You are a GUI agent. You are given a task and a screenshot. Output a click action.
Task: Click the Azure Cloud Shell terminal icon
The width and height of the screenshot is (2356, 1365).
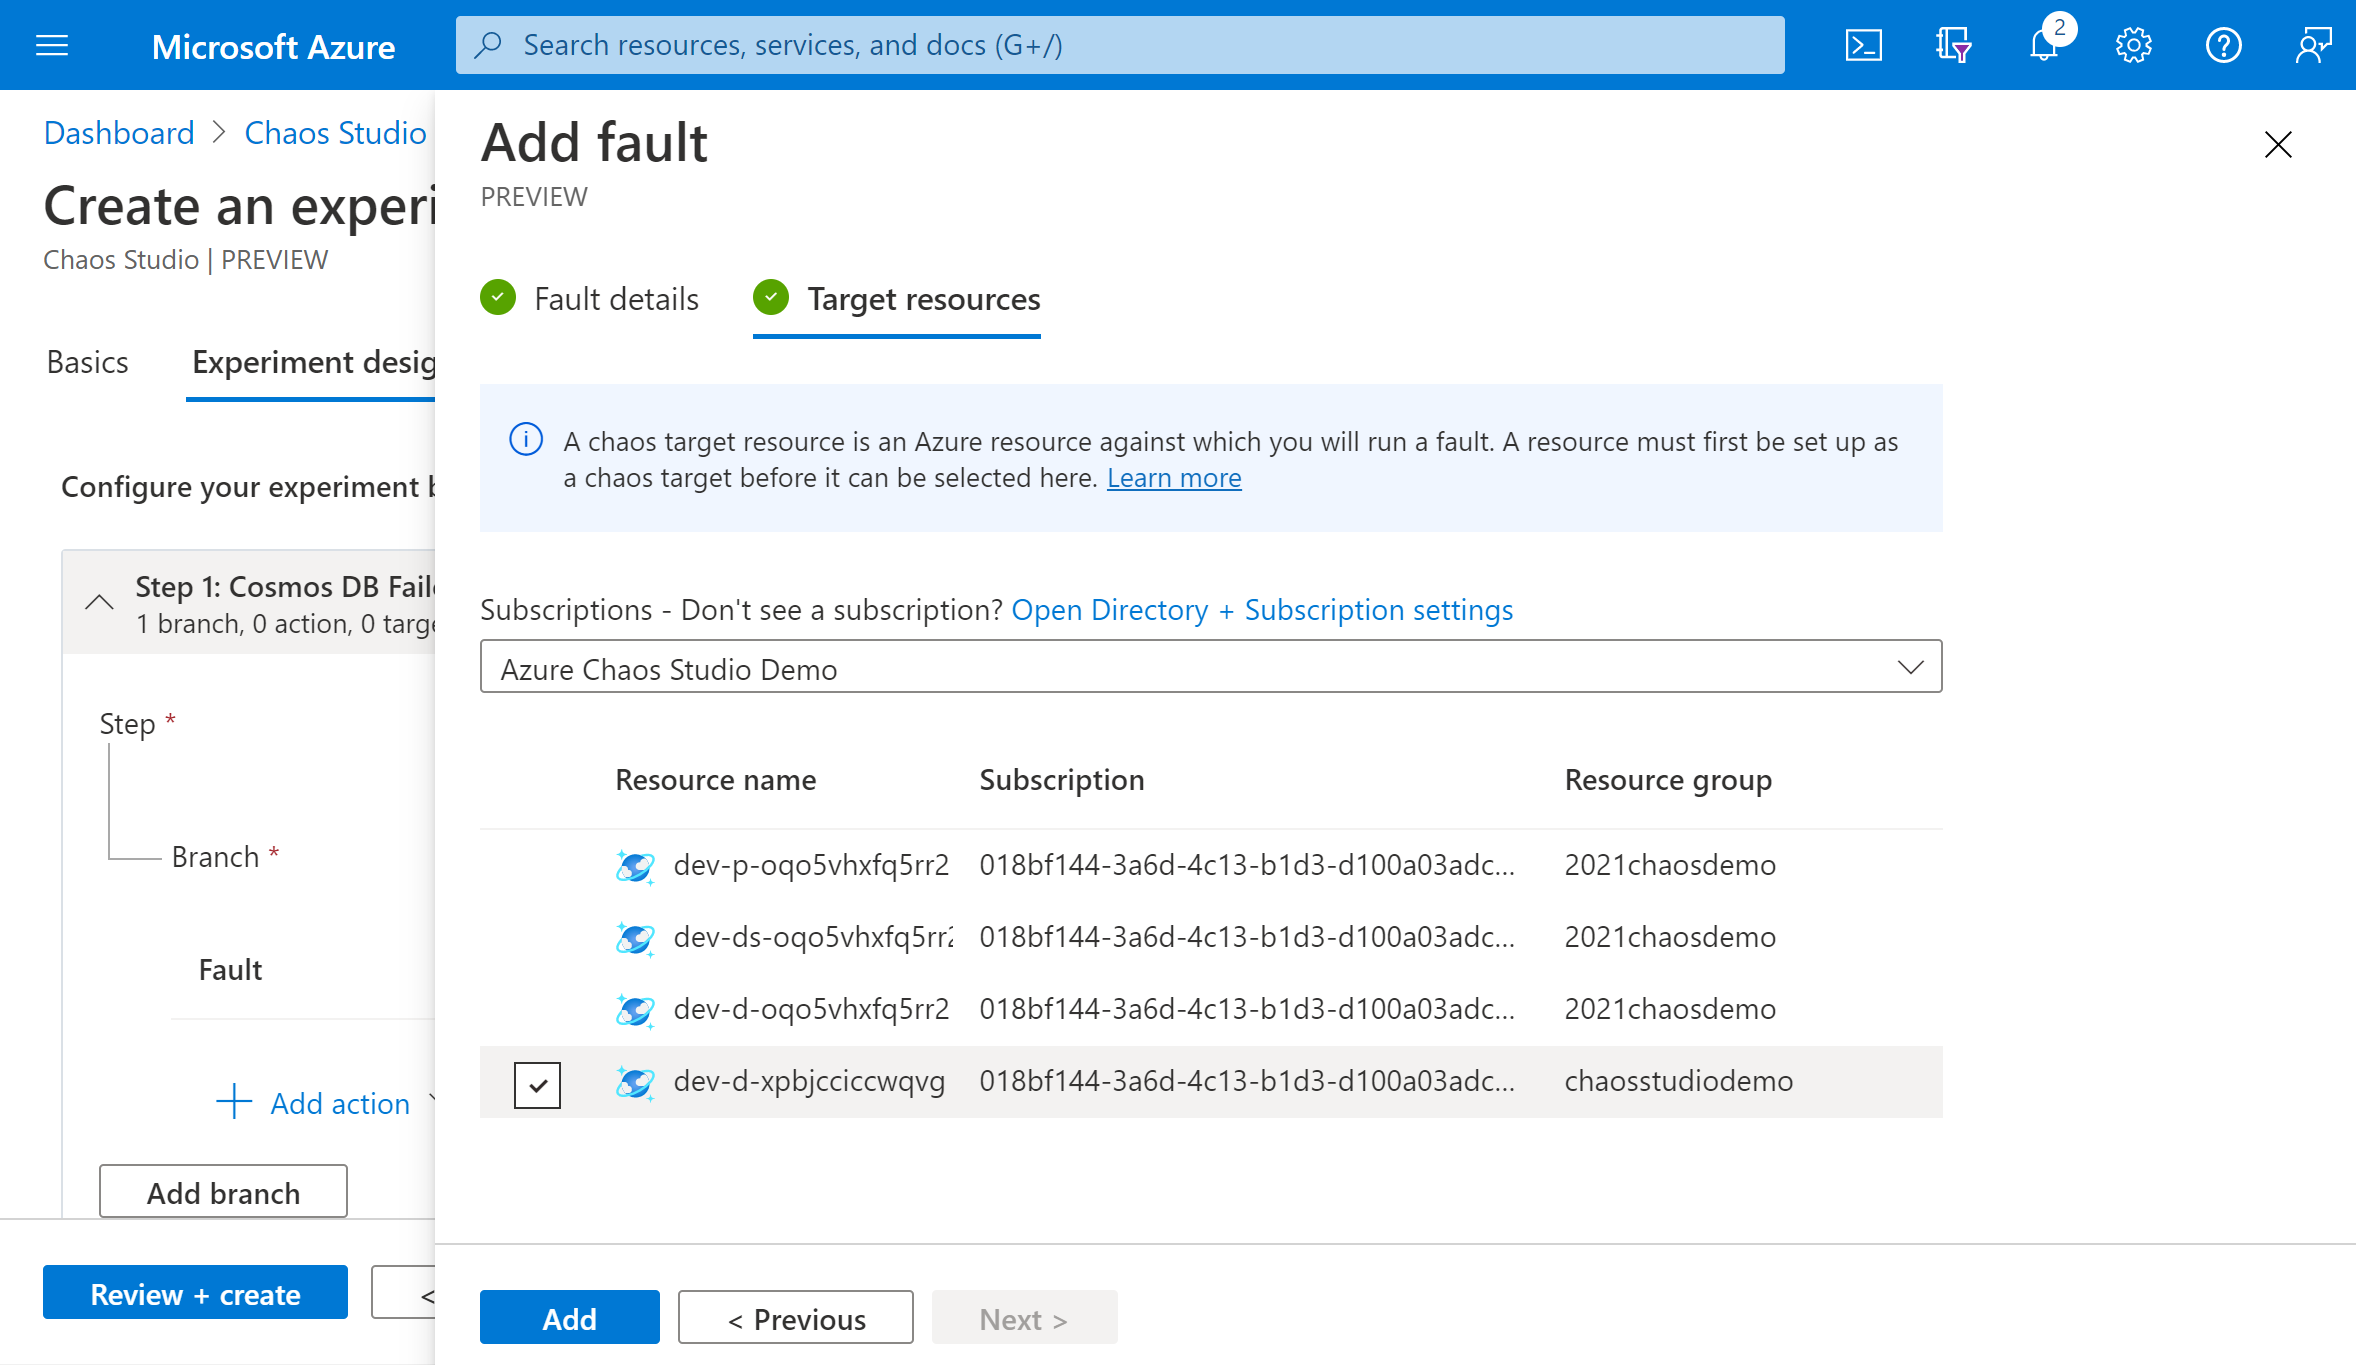[1865, 44]
